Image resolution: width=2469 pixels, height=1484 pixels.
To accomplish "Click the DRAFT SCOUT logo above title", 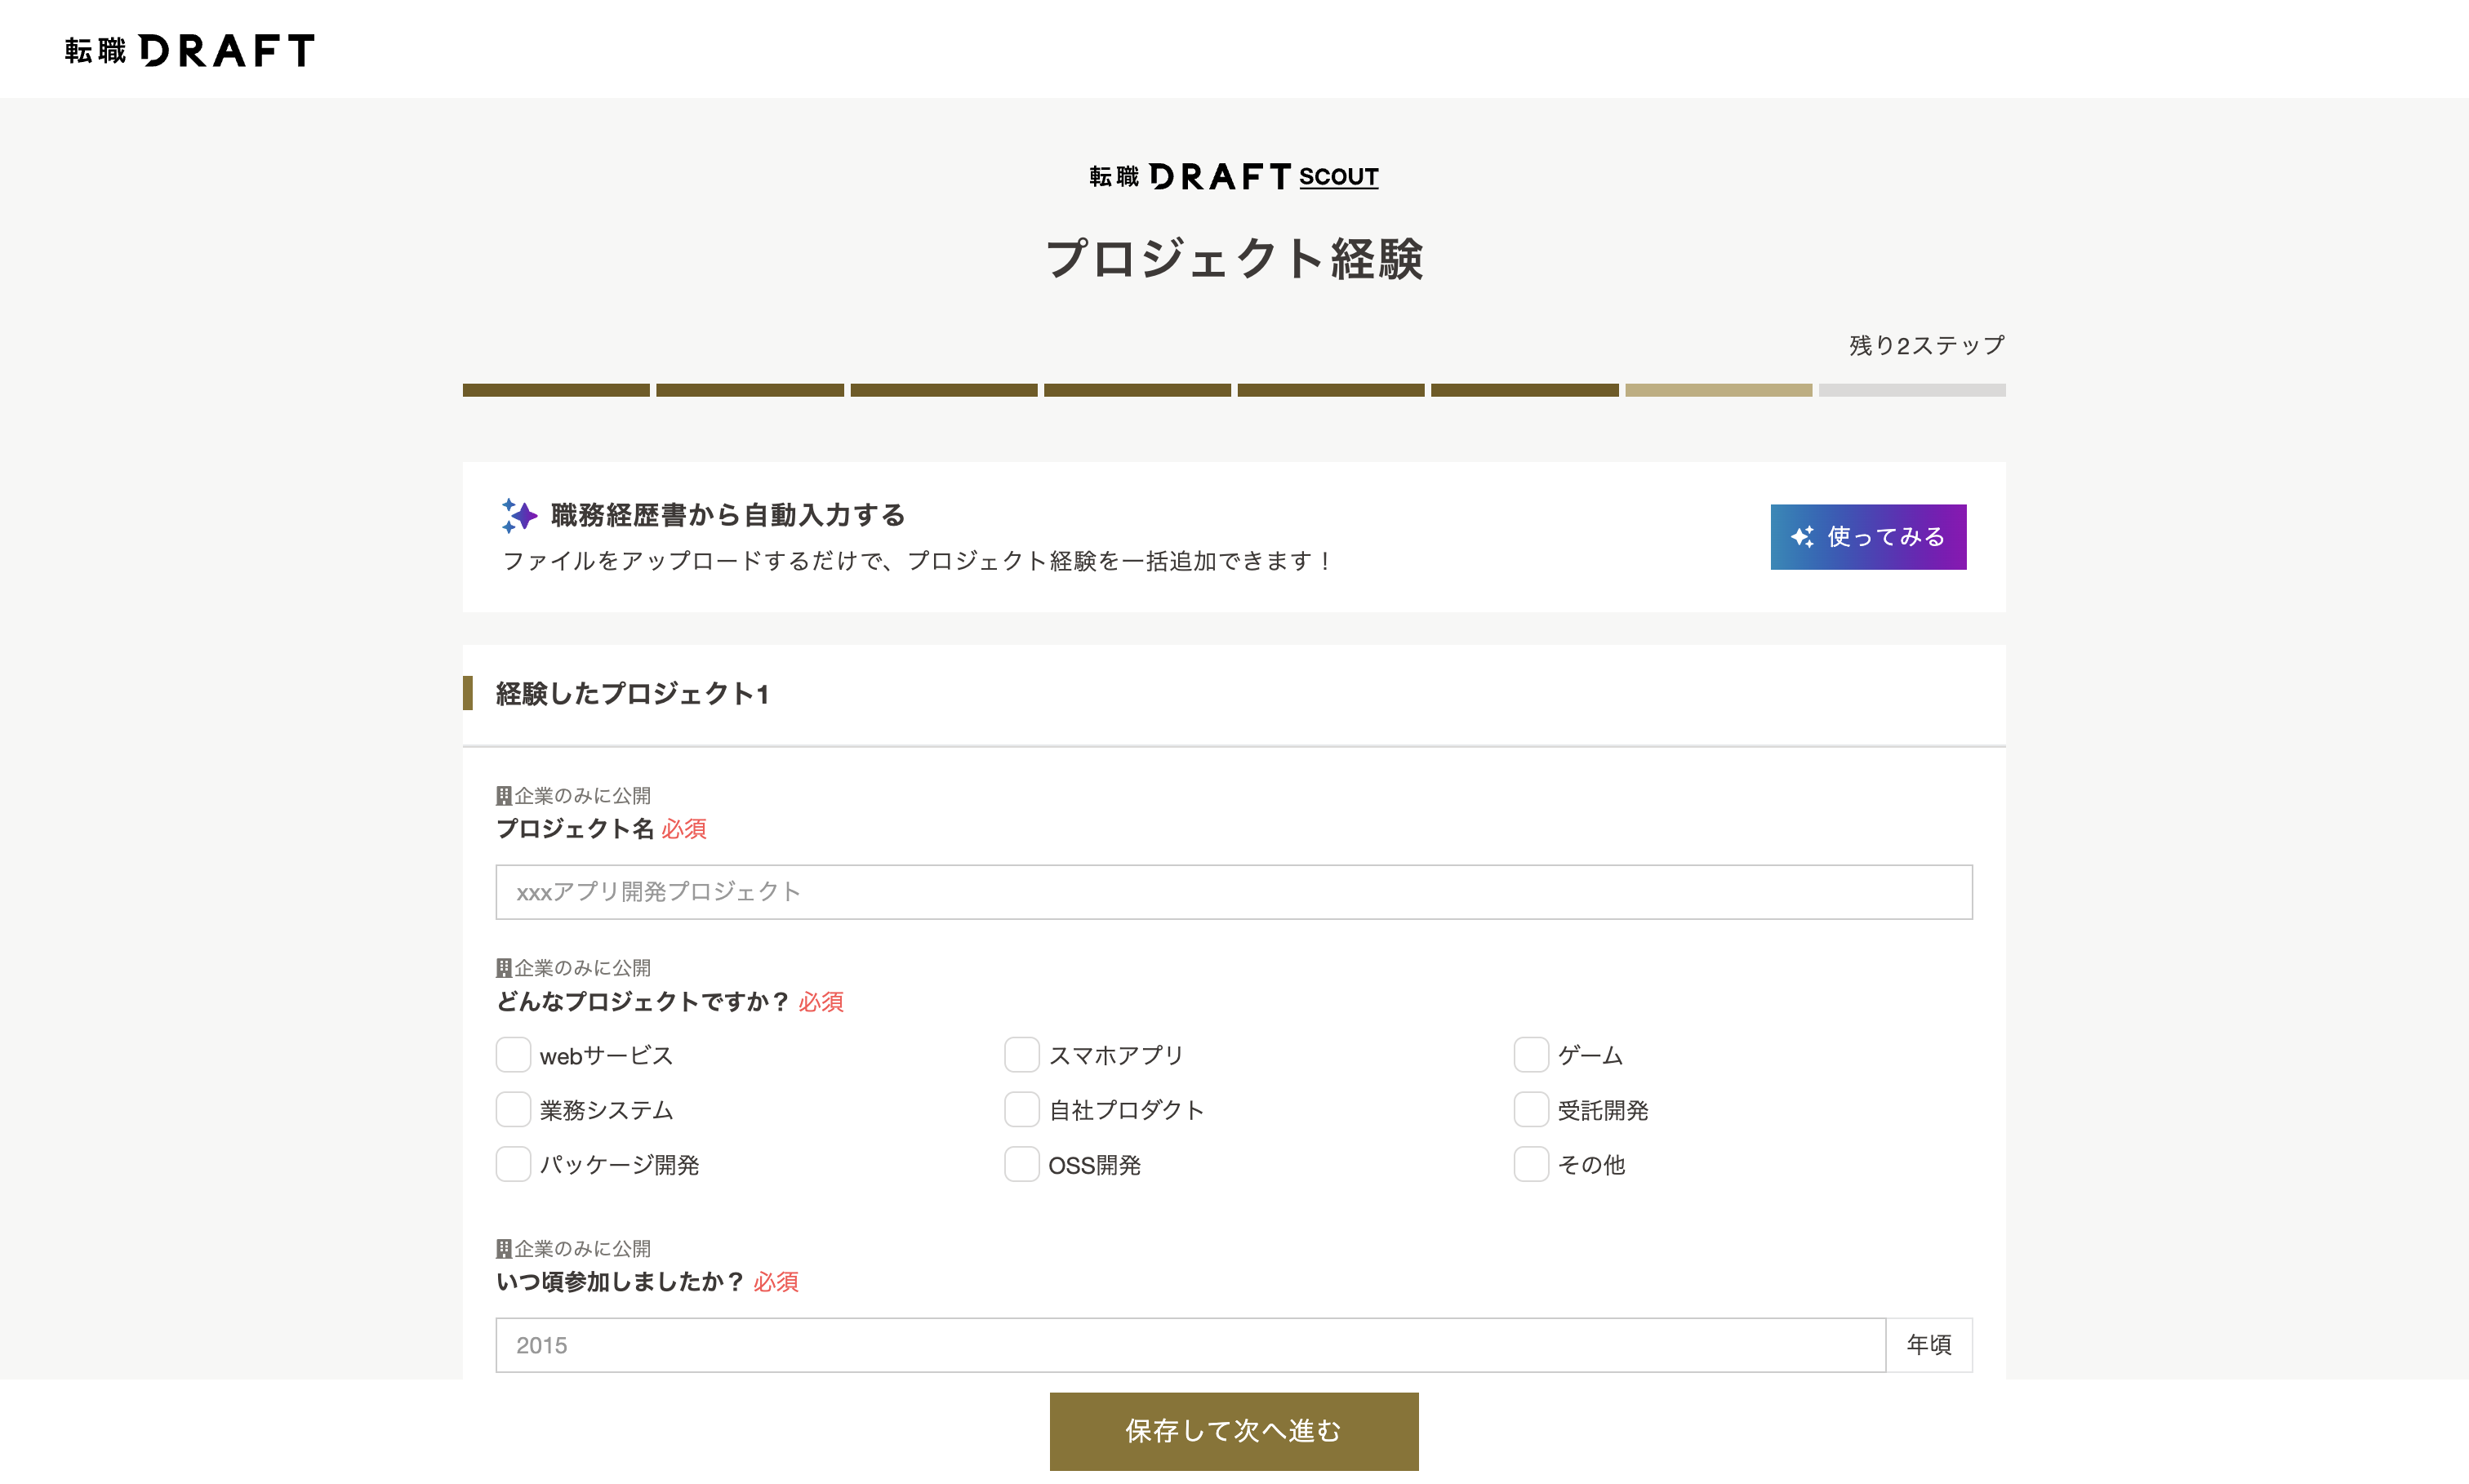I will tap(1233, 177).
